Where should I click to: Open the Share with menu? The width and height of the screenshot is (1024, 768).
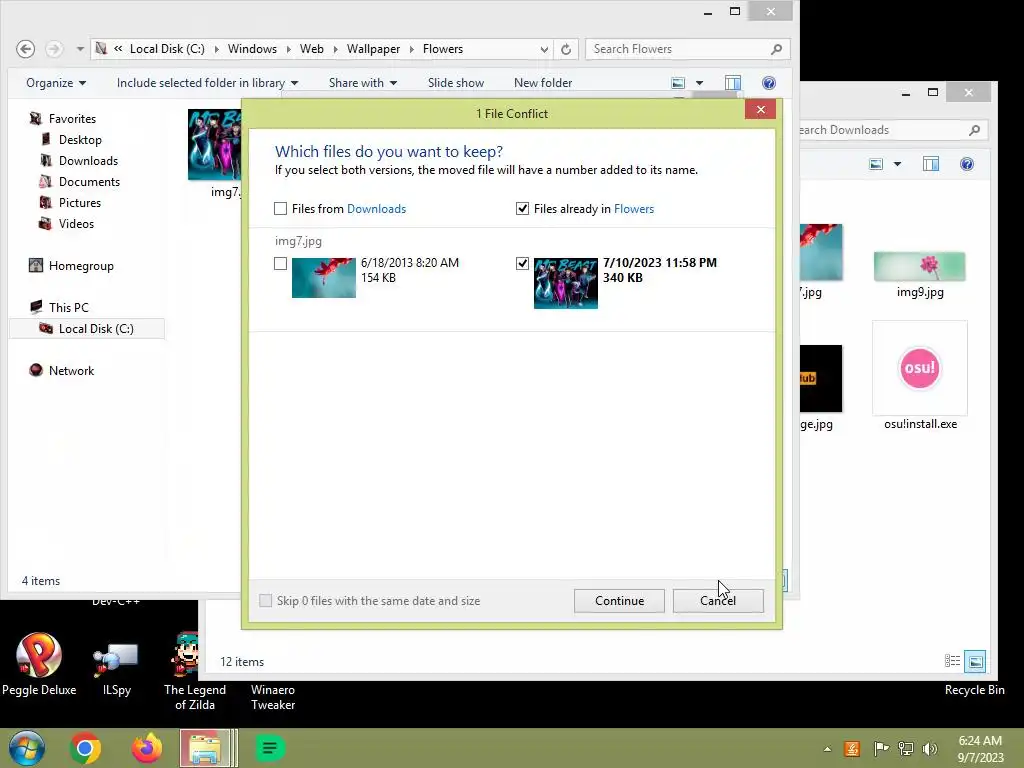pyautogui.click(x=362, y=83)
